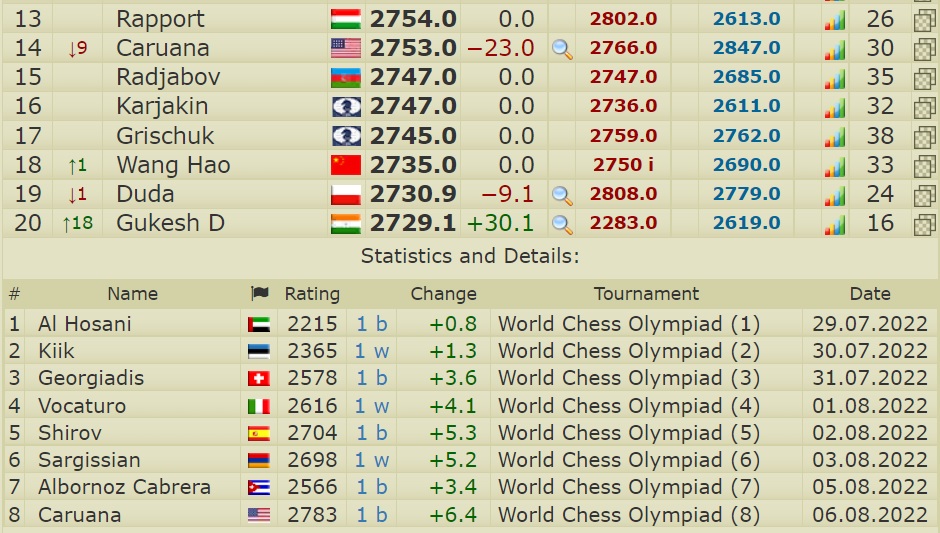Click the Rating column header in details table
This screenshot has height=533, width=940.
tap(312, 294)
